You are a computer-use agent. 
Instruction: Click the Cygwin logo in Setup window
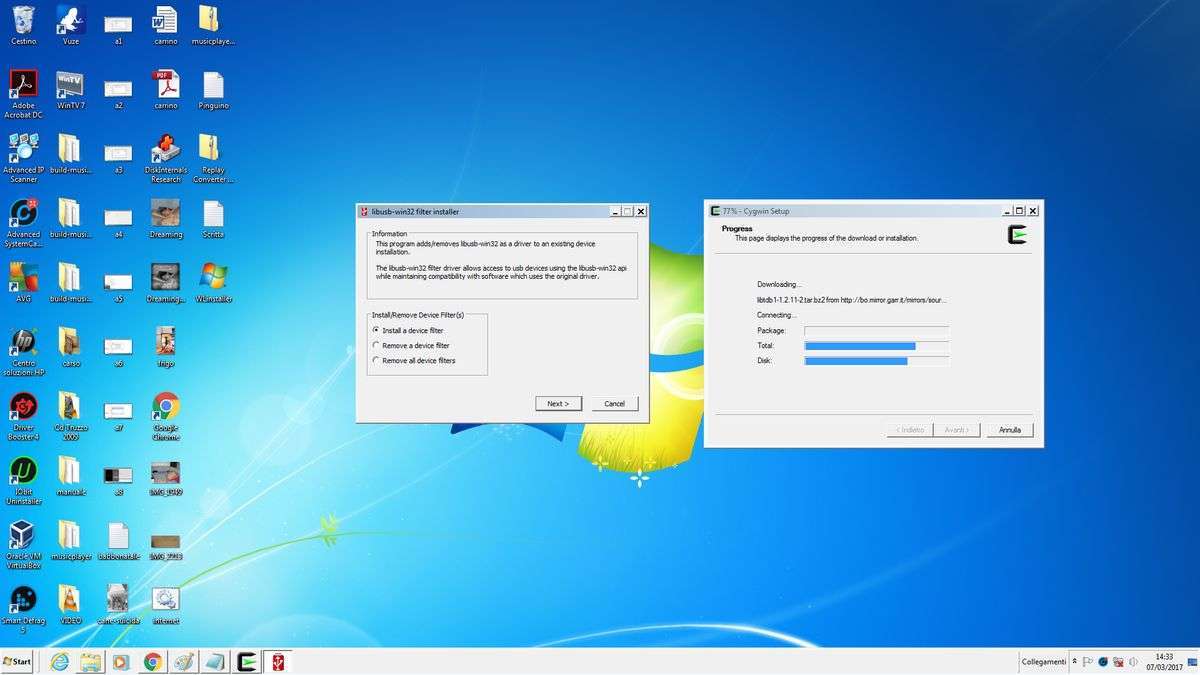[1018, 235]
